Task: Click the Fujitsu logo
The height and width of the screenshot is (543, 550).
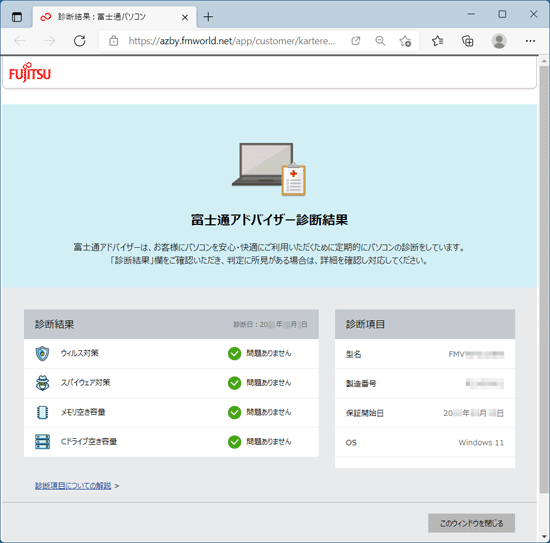Action: (x=30, y=72)
